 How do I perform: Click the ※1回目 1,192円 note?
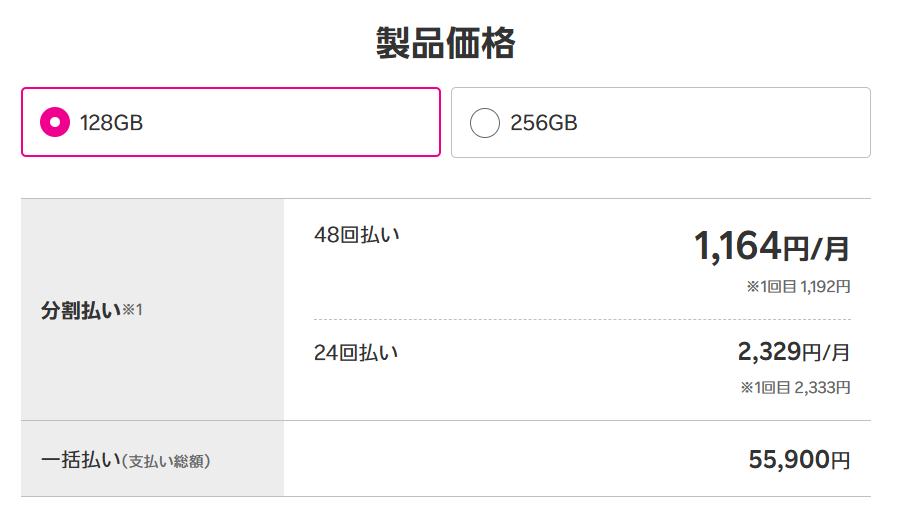tap(797, 287)
